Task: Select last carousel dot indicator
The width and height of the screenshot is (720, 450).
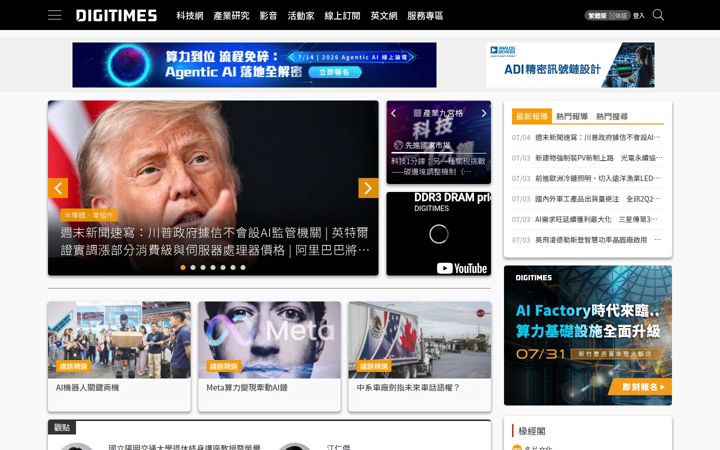Action: (243, 267)
